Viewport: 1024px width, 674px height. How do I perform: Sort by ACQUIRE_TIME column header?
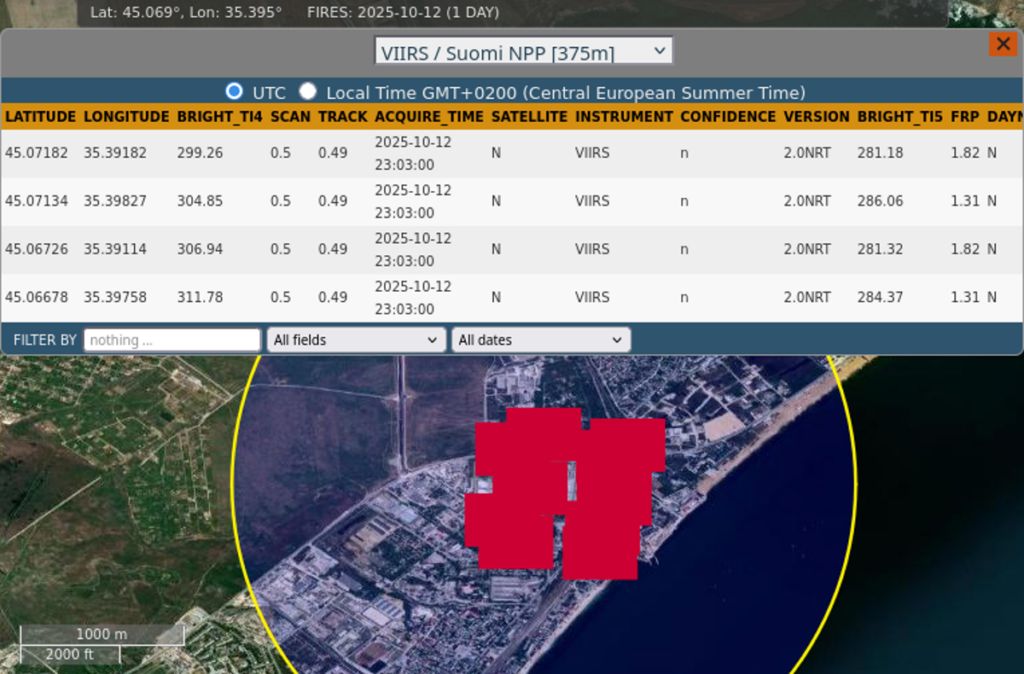(429, 117)
